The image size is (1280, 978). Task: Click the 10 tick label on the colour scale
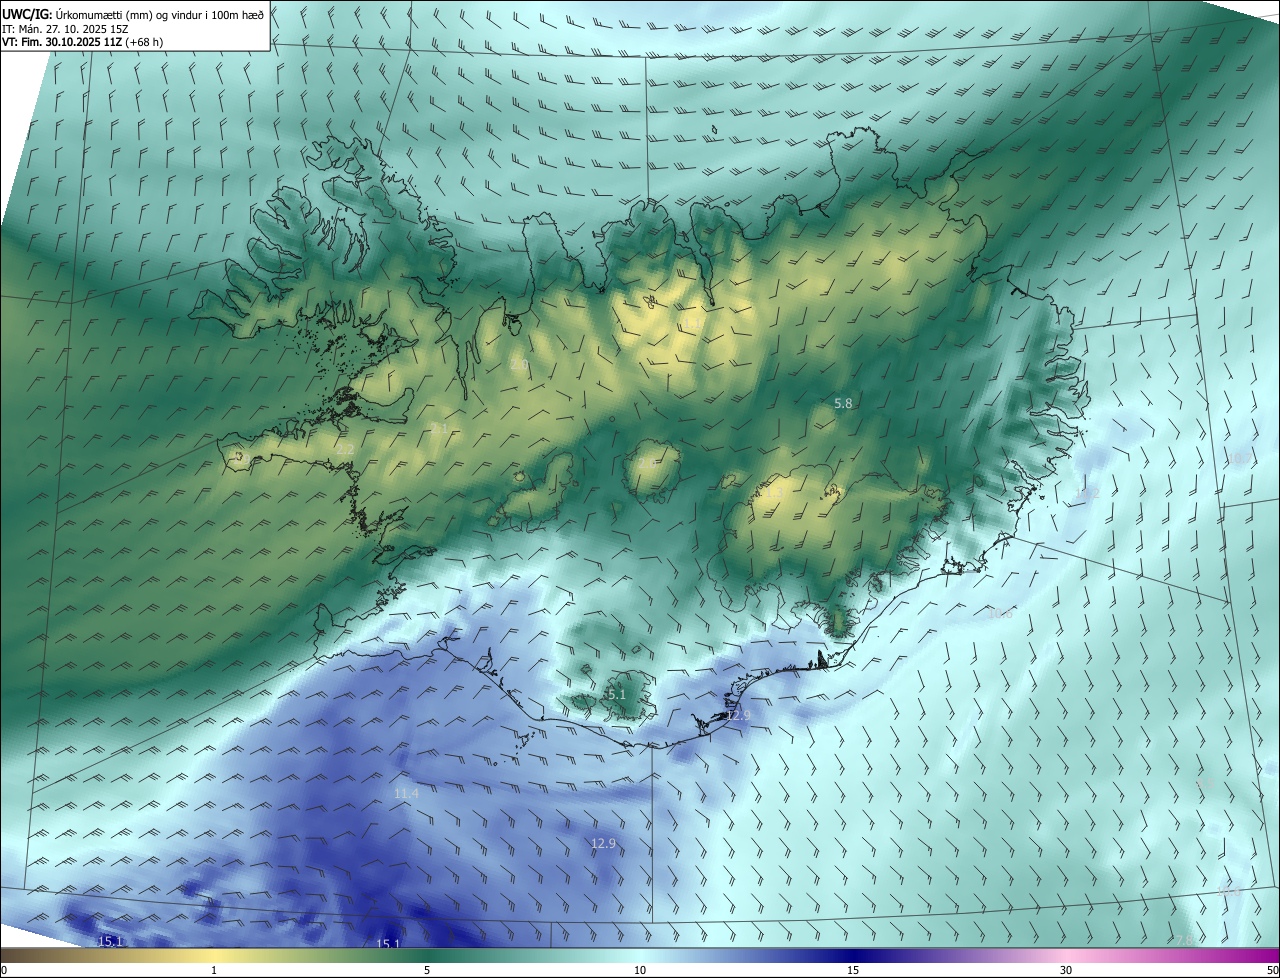[x=640, y=971]
